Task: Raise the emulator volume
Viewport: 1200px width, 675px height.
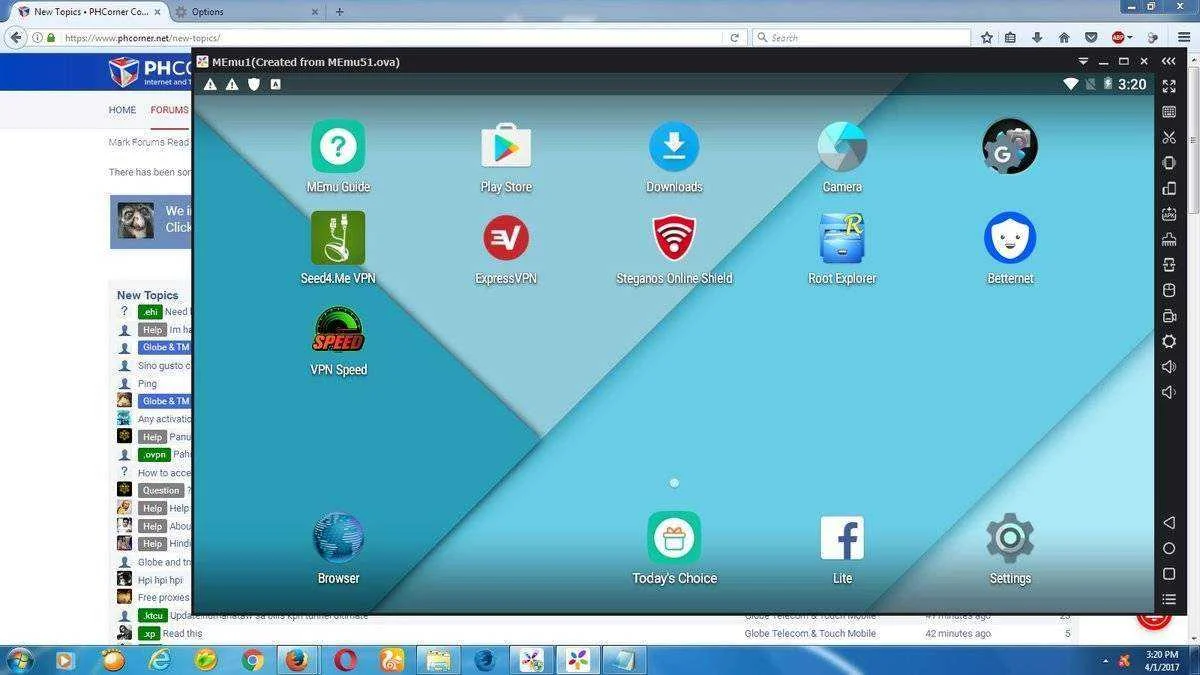Action: 1169,367
